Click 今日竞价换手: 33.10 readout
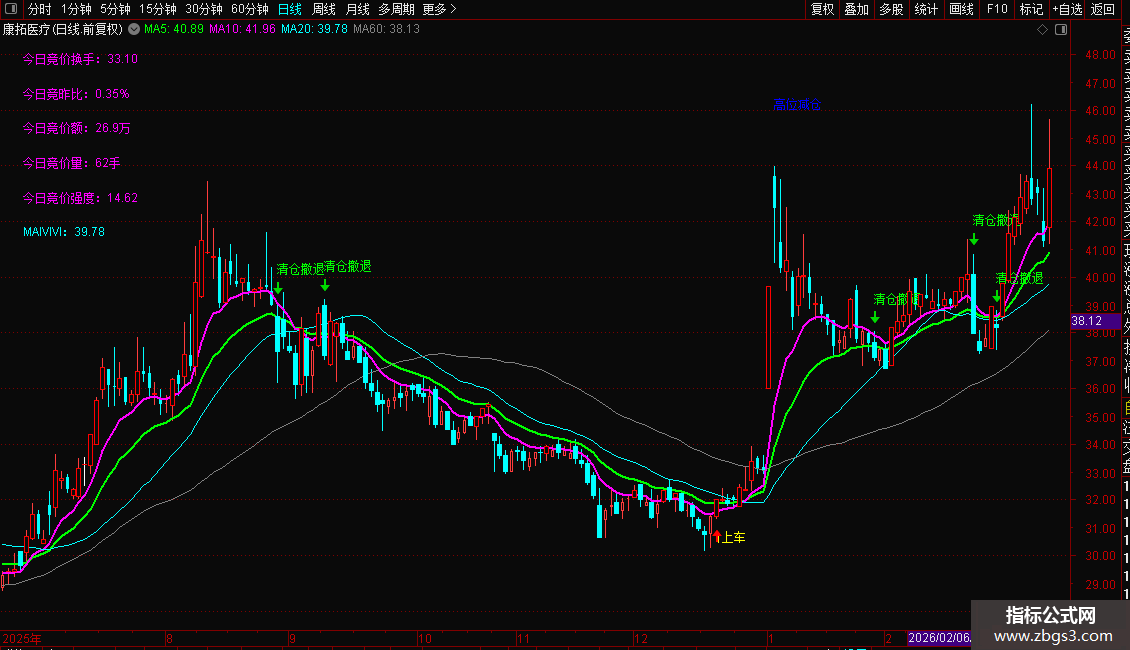 point(80,59)
